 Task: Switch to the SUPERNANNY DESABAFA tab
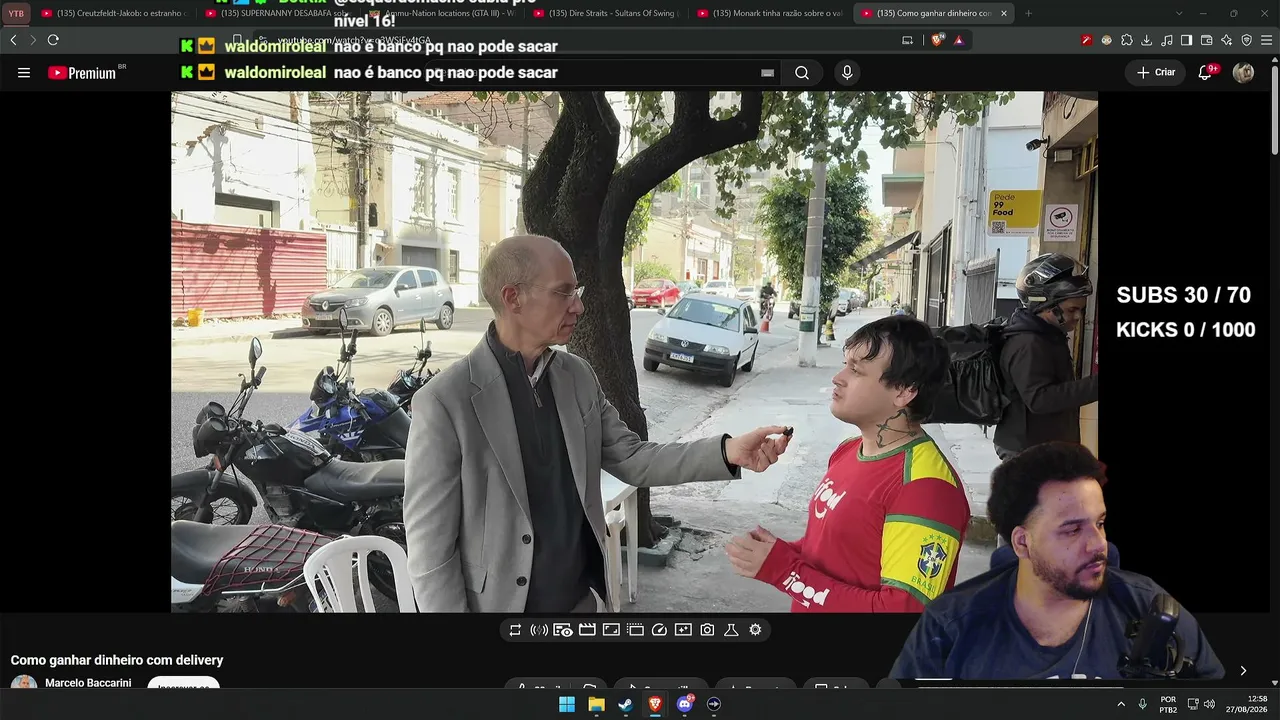pyautogui.click(x=277, y=13)
